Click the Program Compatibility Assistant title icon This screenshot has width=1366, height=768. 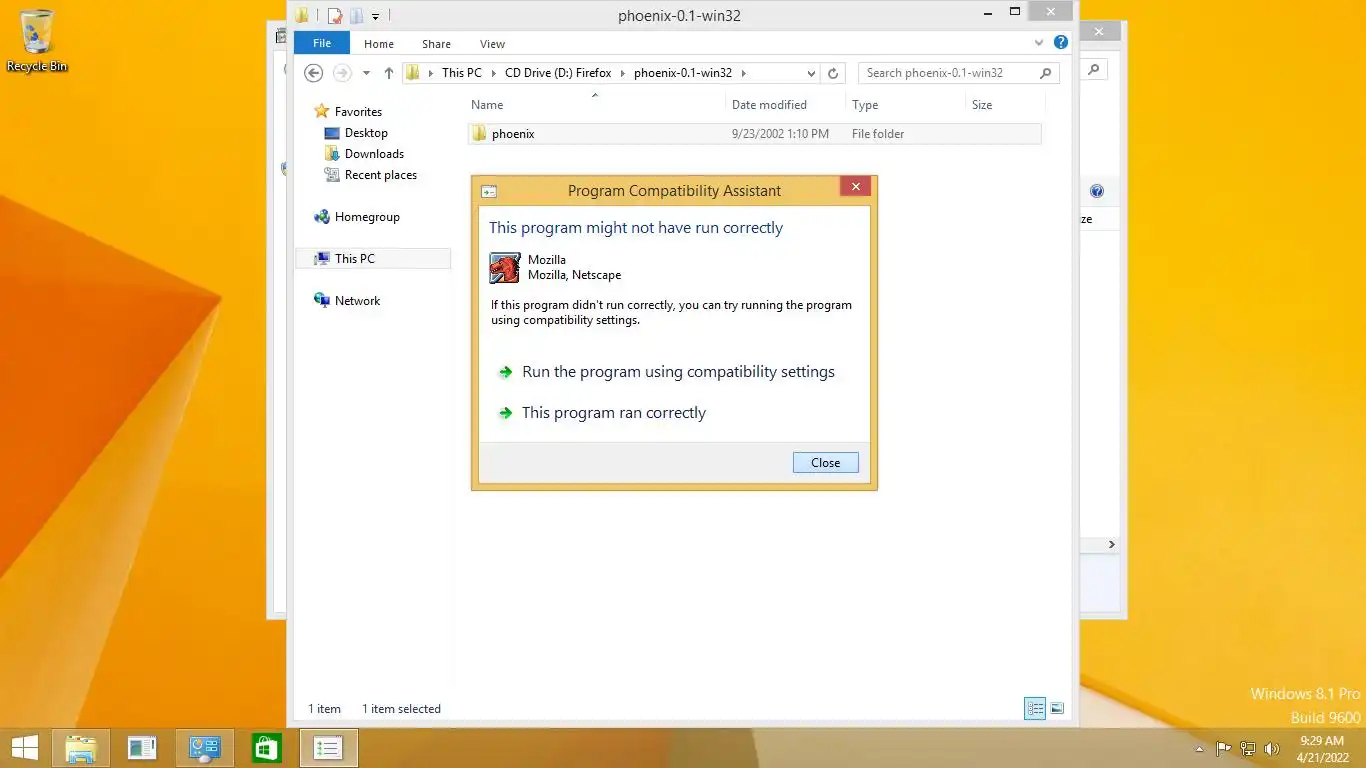(489, 191)
